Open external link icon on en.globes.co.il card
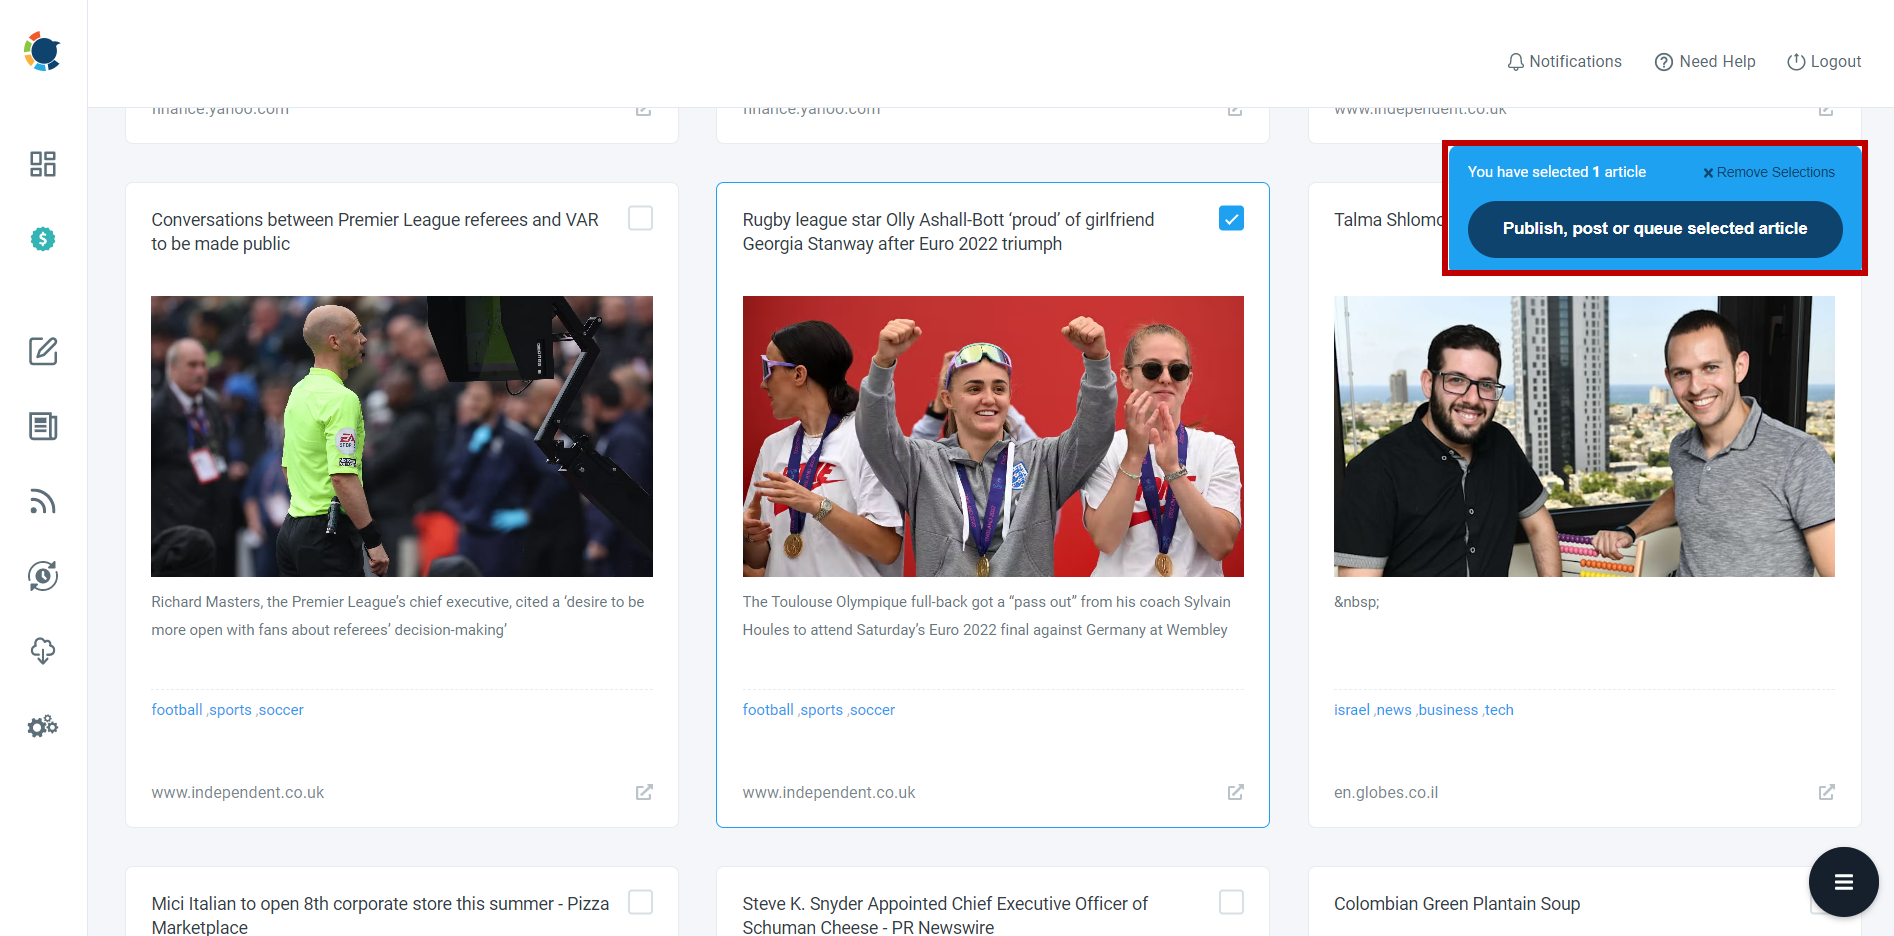Viewport: 1894px width, 936px height. point(1827,792)
